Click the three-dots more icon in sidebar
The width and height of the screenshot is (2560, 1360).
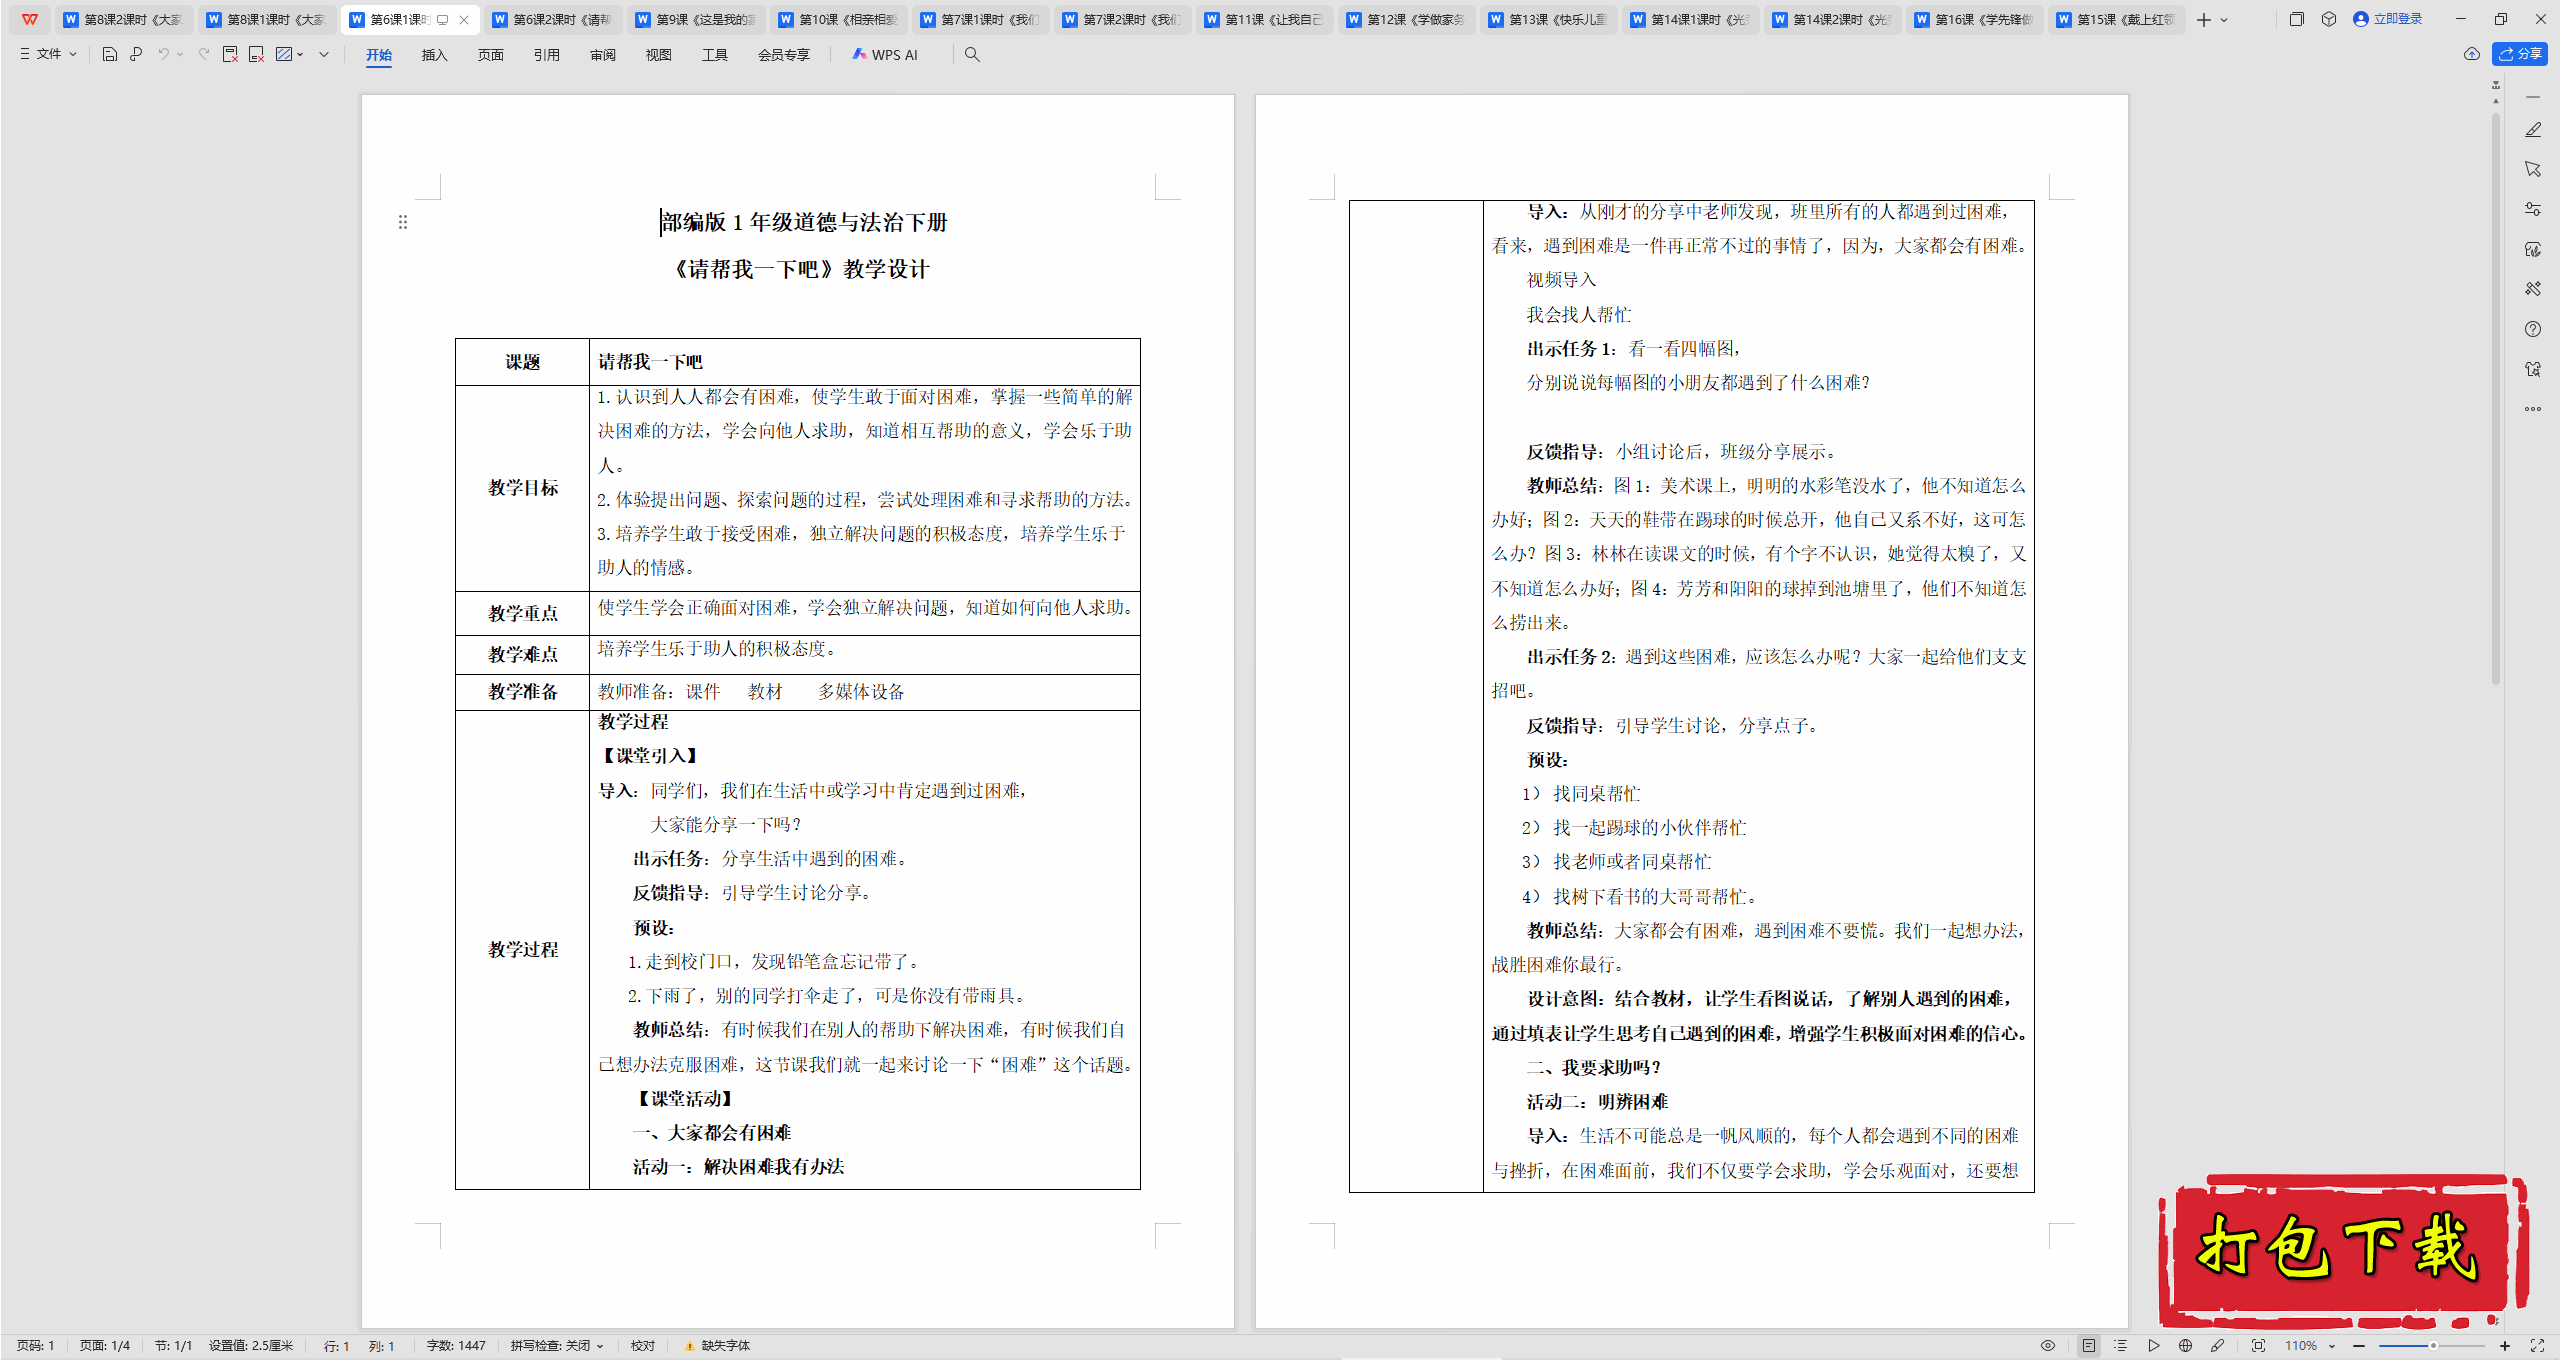pos(2533,409)
